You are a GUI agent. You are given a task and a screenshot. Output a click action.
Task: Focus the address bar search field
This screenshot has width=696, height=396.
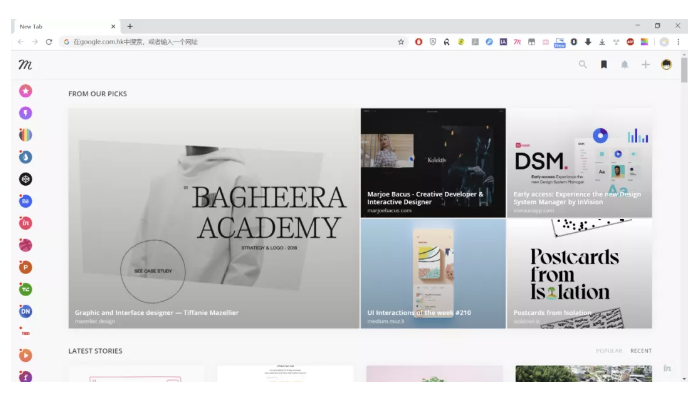coord(234,42)
